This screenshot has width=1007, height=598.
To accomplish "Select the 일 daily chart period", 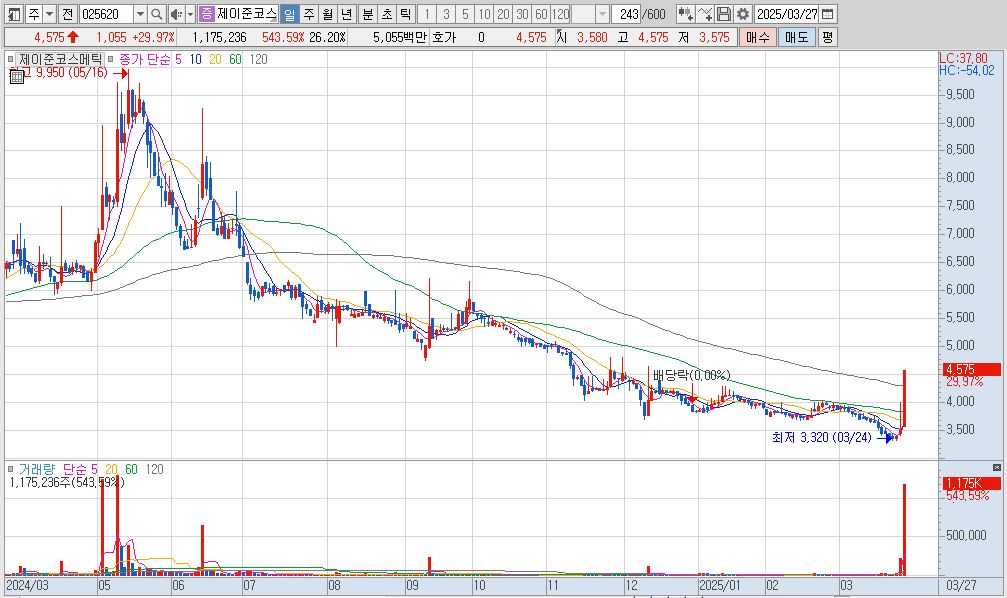I will [289, 13].
